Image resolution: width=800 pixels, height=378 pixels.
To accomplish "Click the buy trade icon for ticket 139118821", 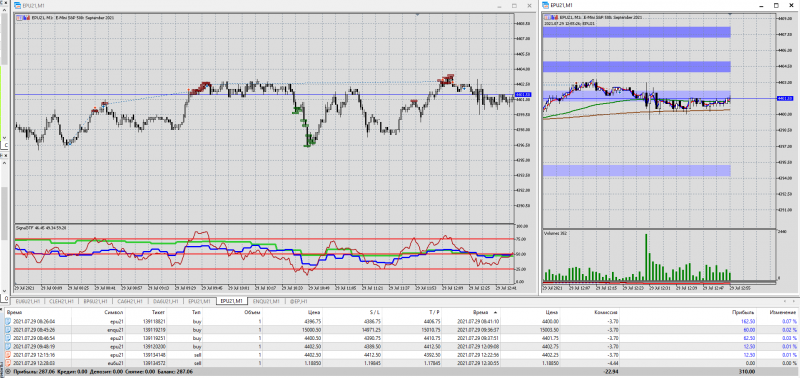I will [x=8, y=321].
